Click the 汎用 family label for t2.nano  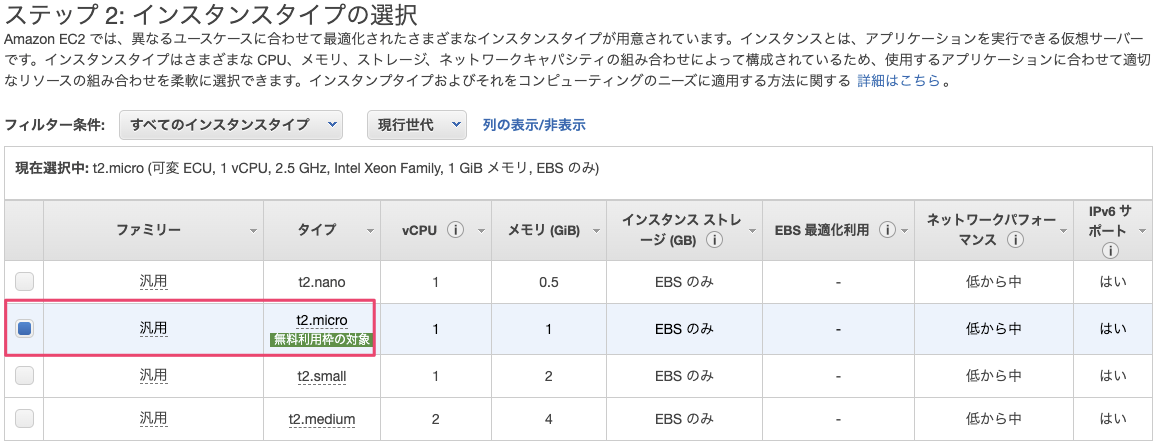coord(153,282)
